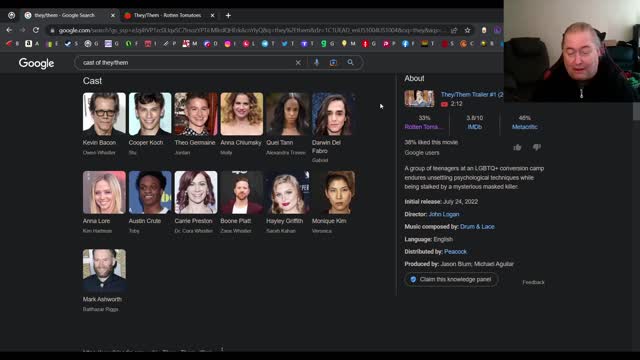The image size is (640, 360).
Task: Select Darwin Del Fabro's cast photo
Action: tap(333, 114)
